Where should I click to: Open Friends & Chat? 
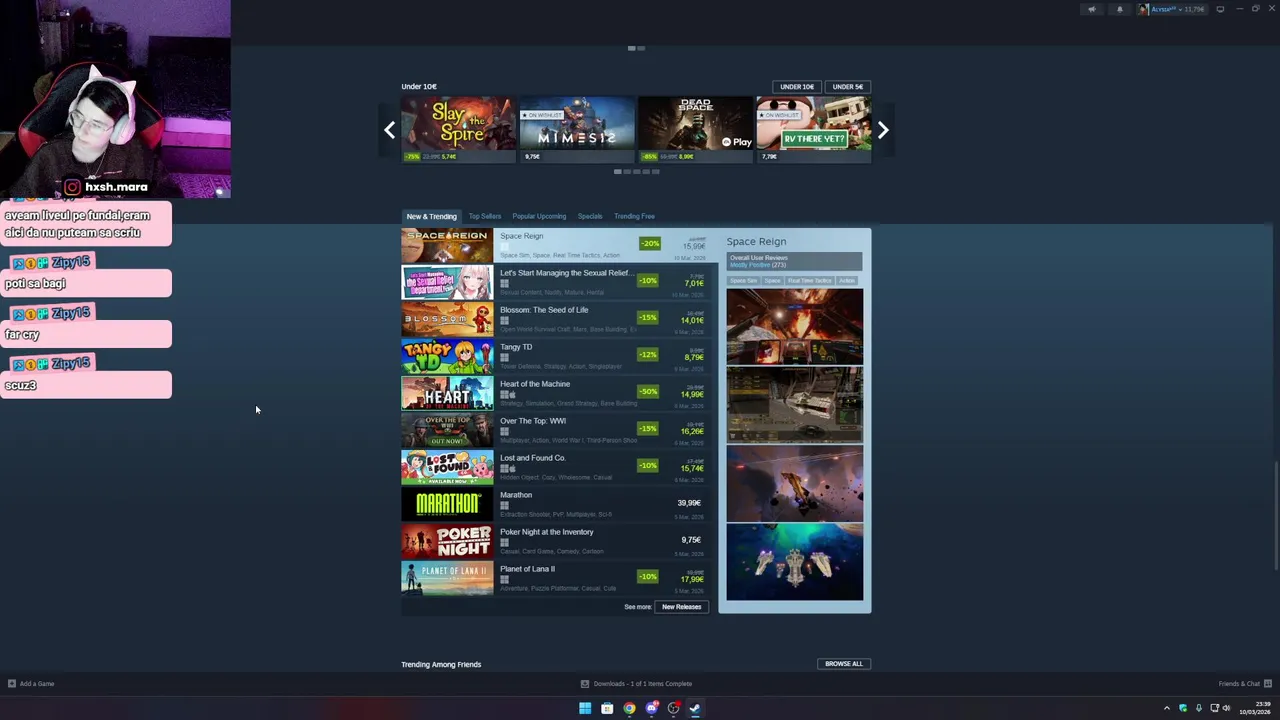(x=1245, y=684)
